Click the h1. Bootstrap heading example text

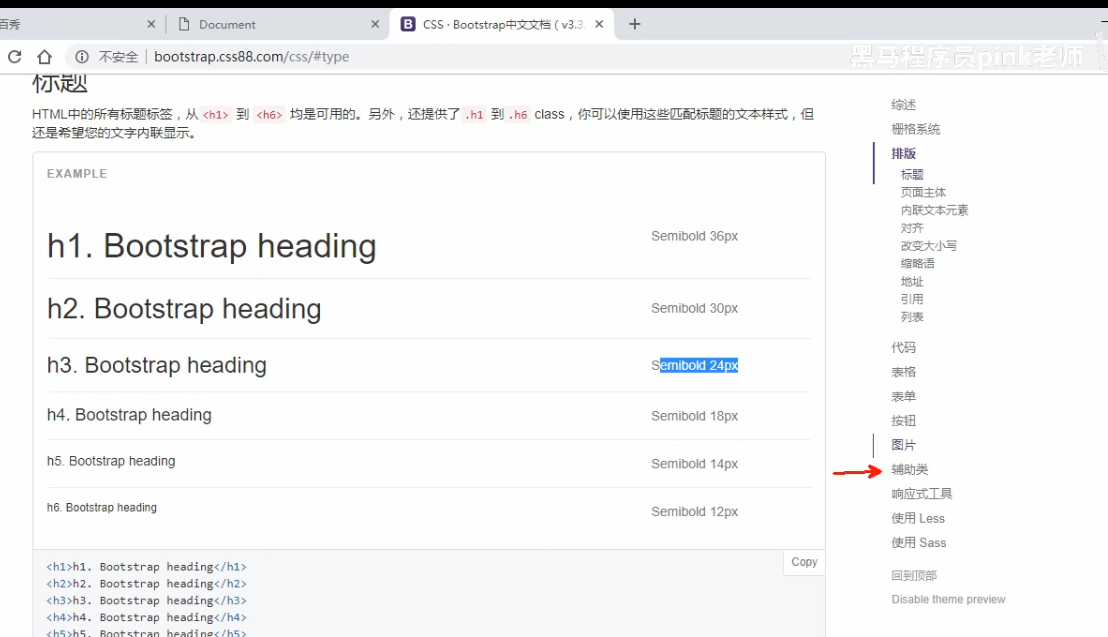tap(211, 246)
